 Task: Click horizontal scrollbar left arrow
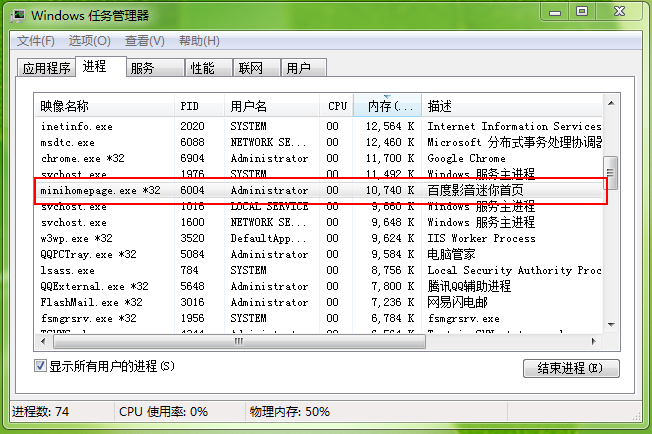43,342
